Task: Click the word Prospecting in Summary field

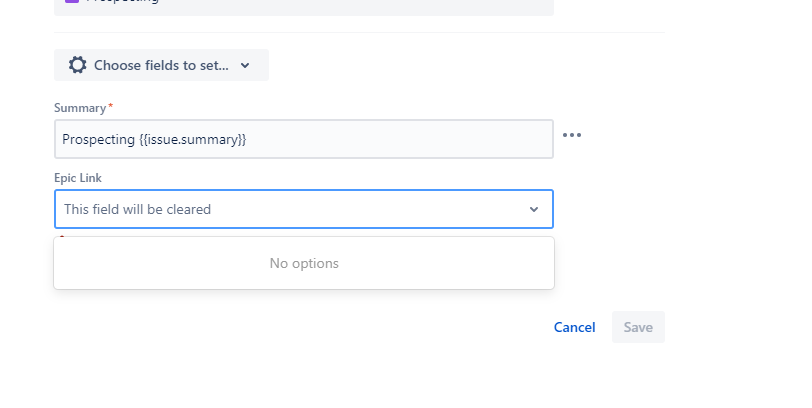Action: [x=98, y=140]
